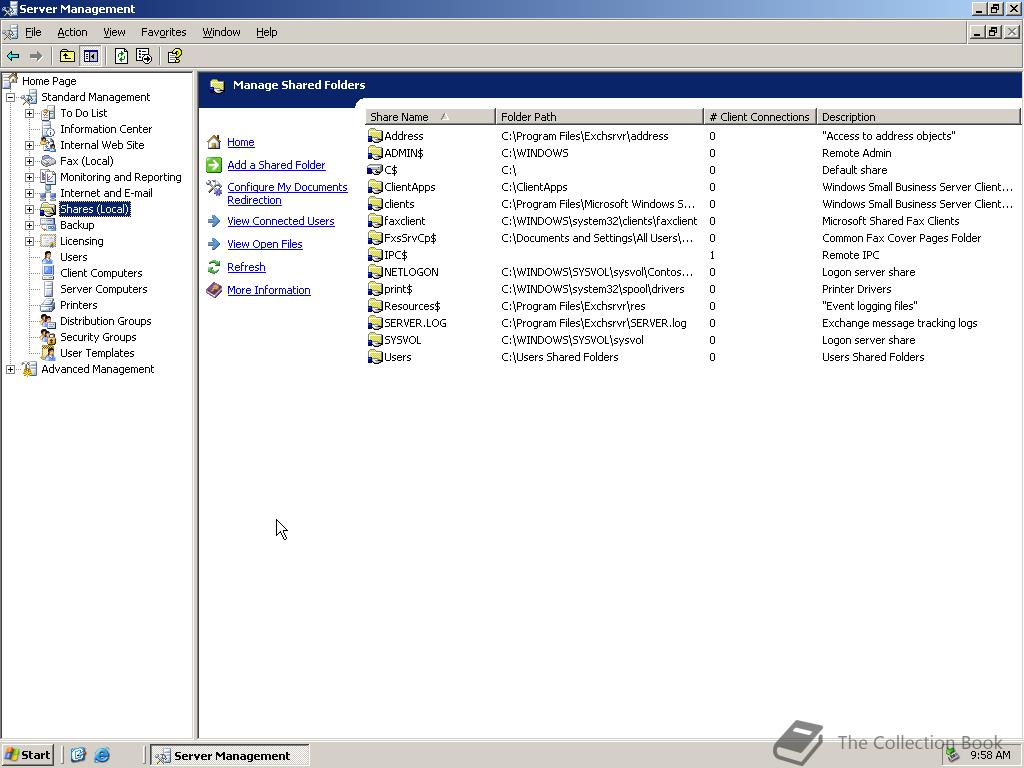Screen dimensions: 1024x768
Task: Click the Users share folder icon
Action: [375, 357]
